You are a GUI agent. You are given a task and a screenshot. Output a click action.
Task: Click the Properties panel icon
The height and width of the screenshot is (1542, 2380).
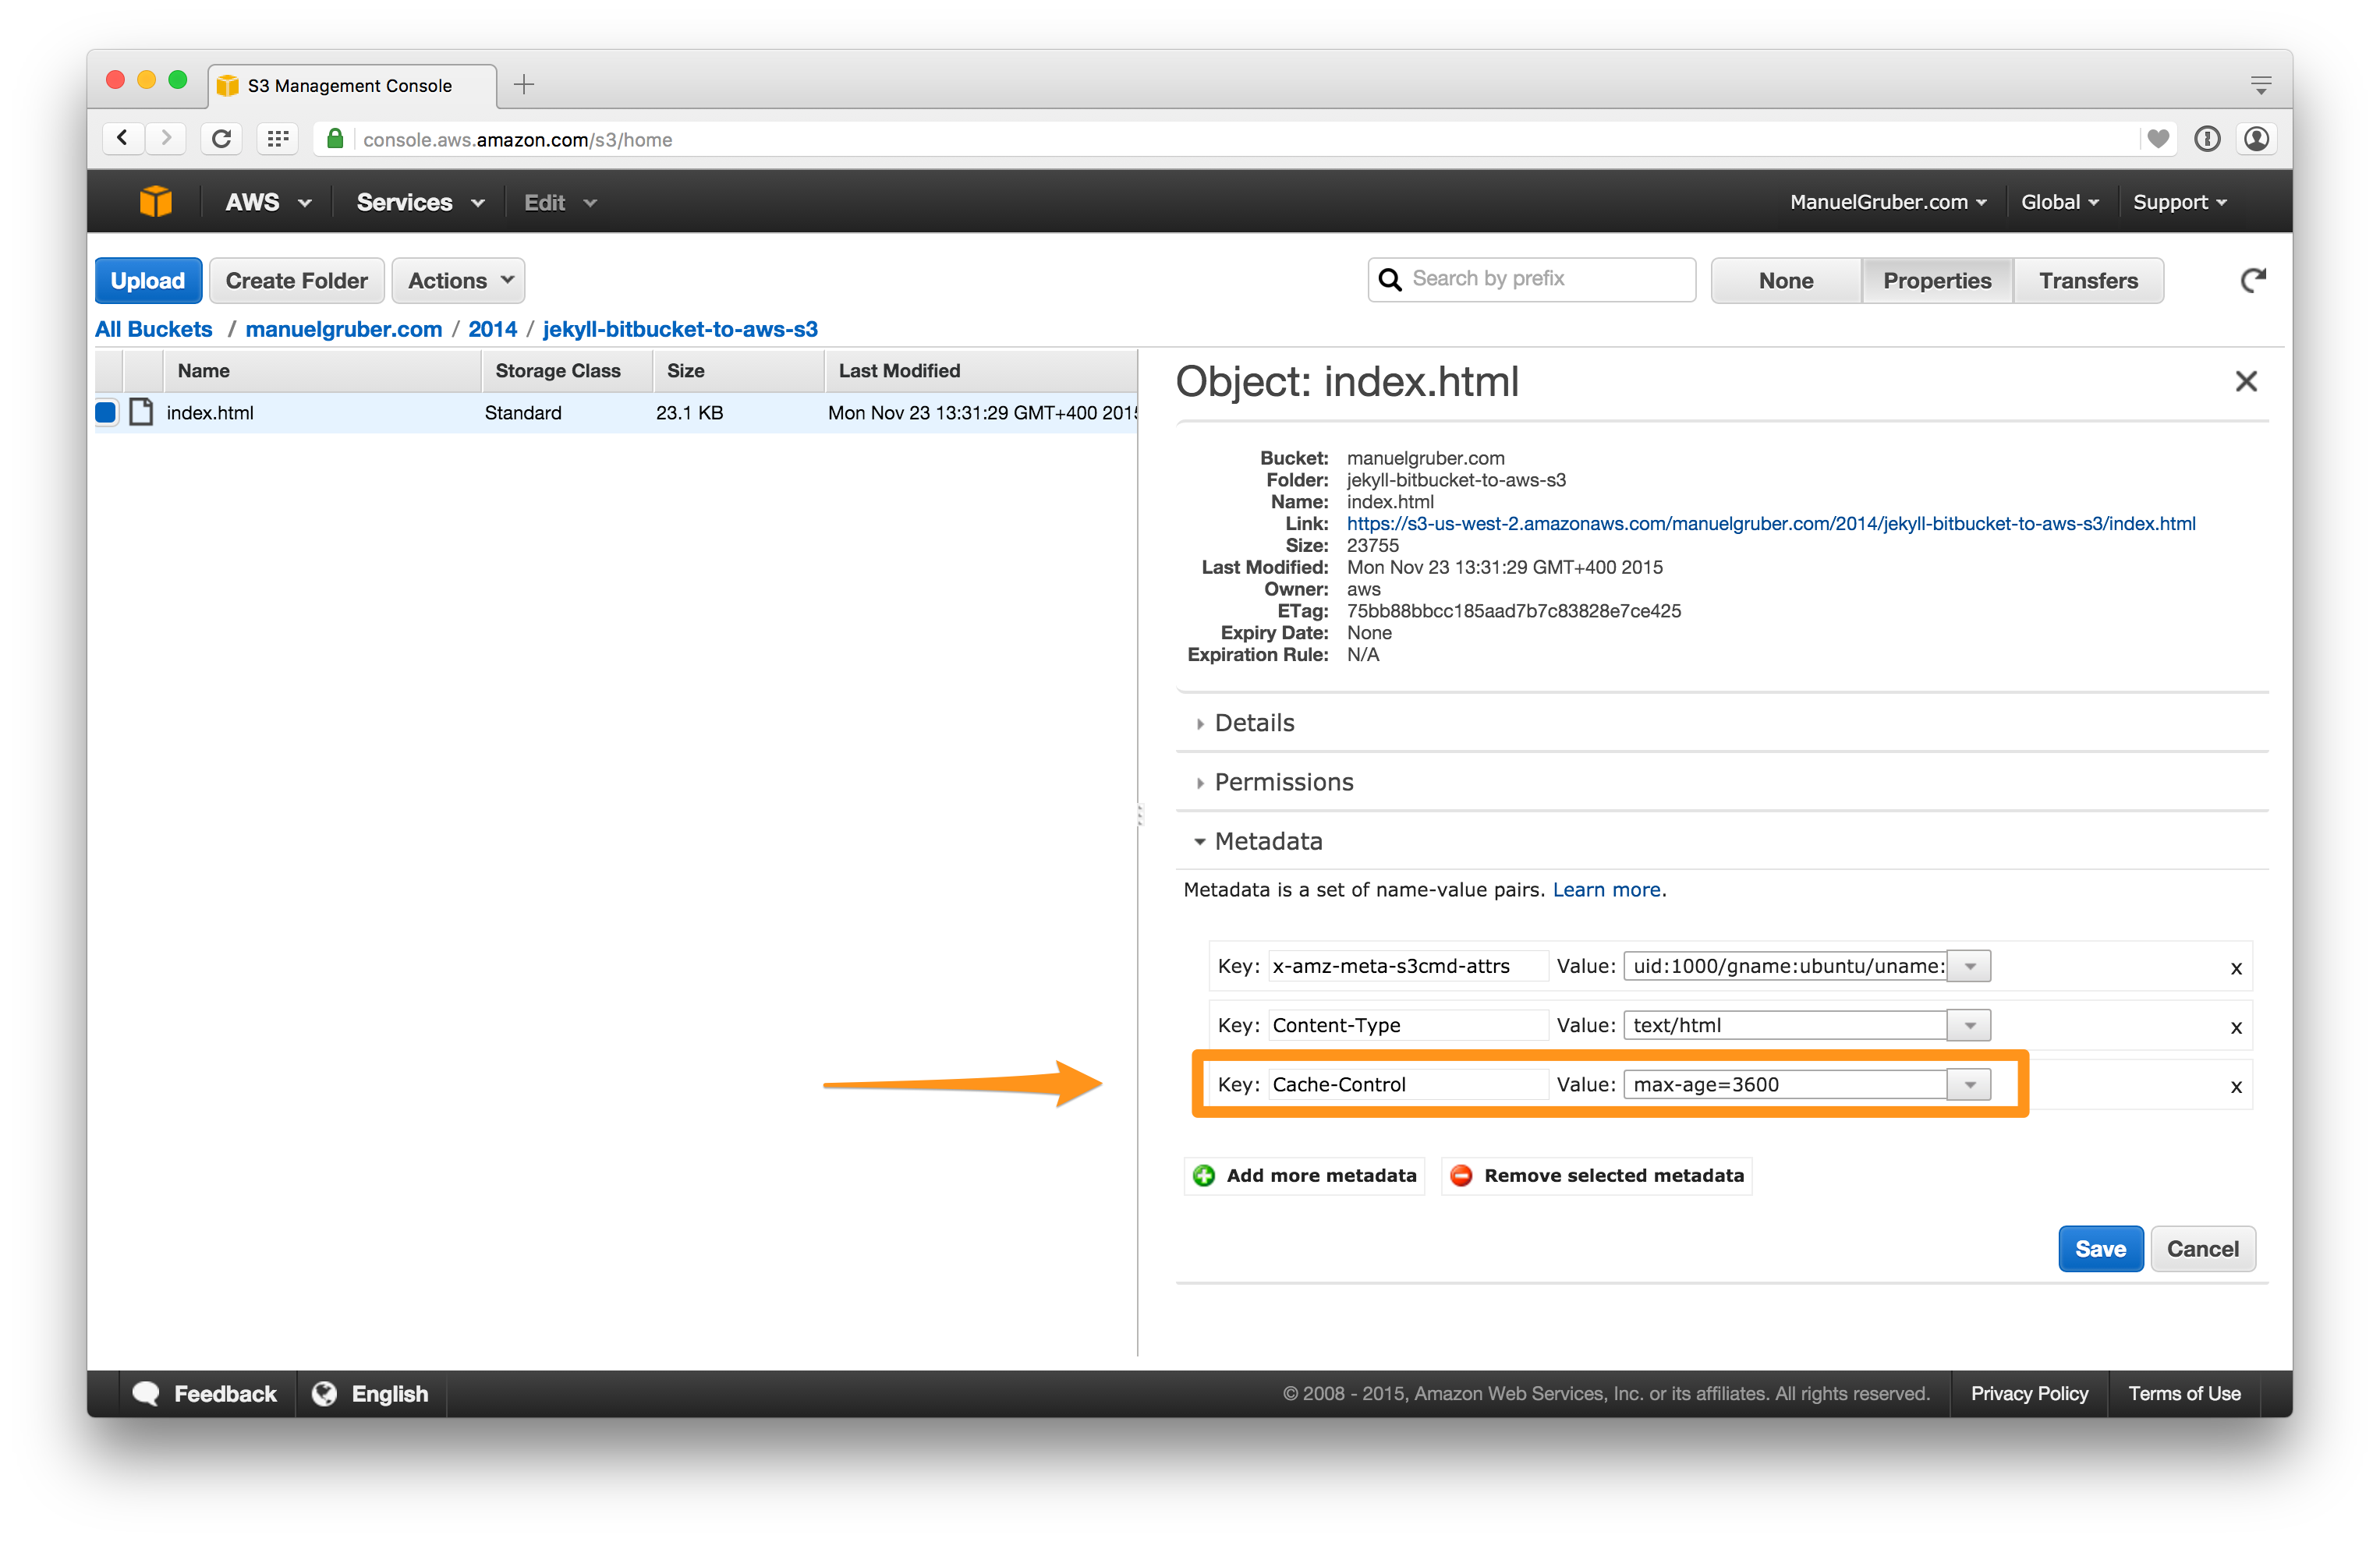pos(1936,279)
